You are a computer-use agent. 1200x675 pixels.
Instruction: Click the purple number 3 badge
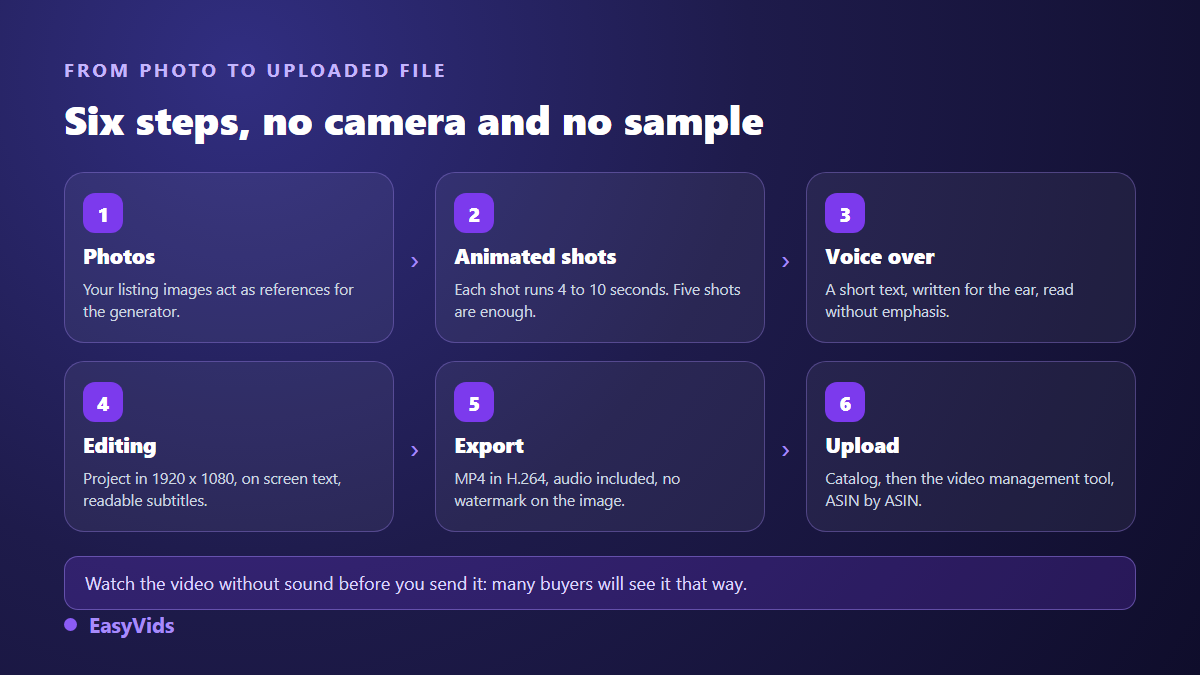click(845, 213)
